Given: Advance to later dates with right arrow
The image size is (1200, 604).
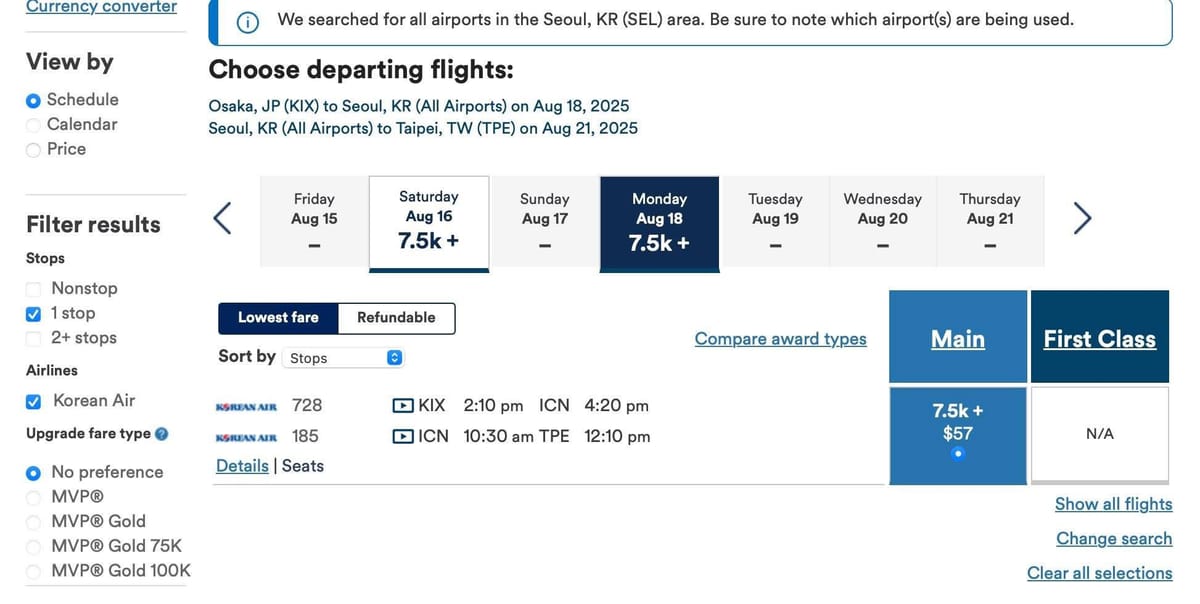Looking at the screenshot, I should [x=1082, y=218].
